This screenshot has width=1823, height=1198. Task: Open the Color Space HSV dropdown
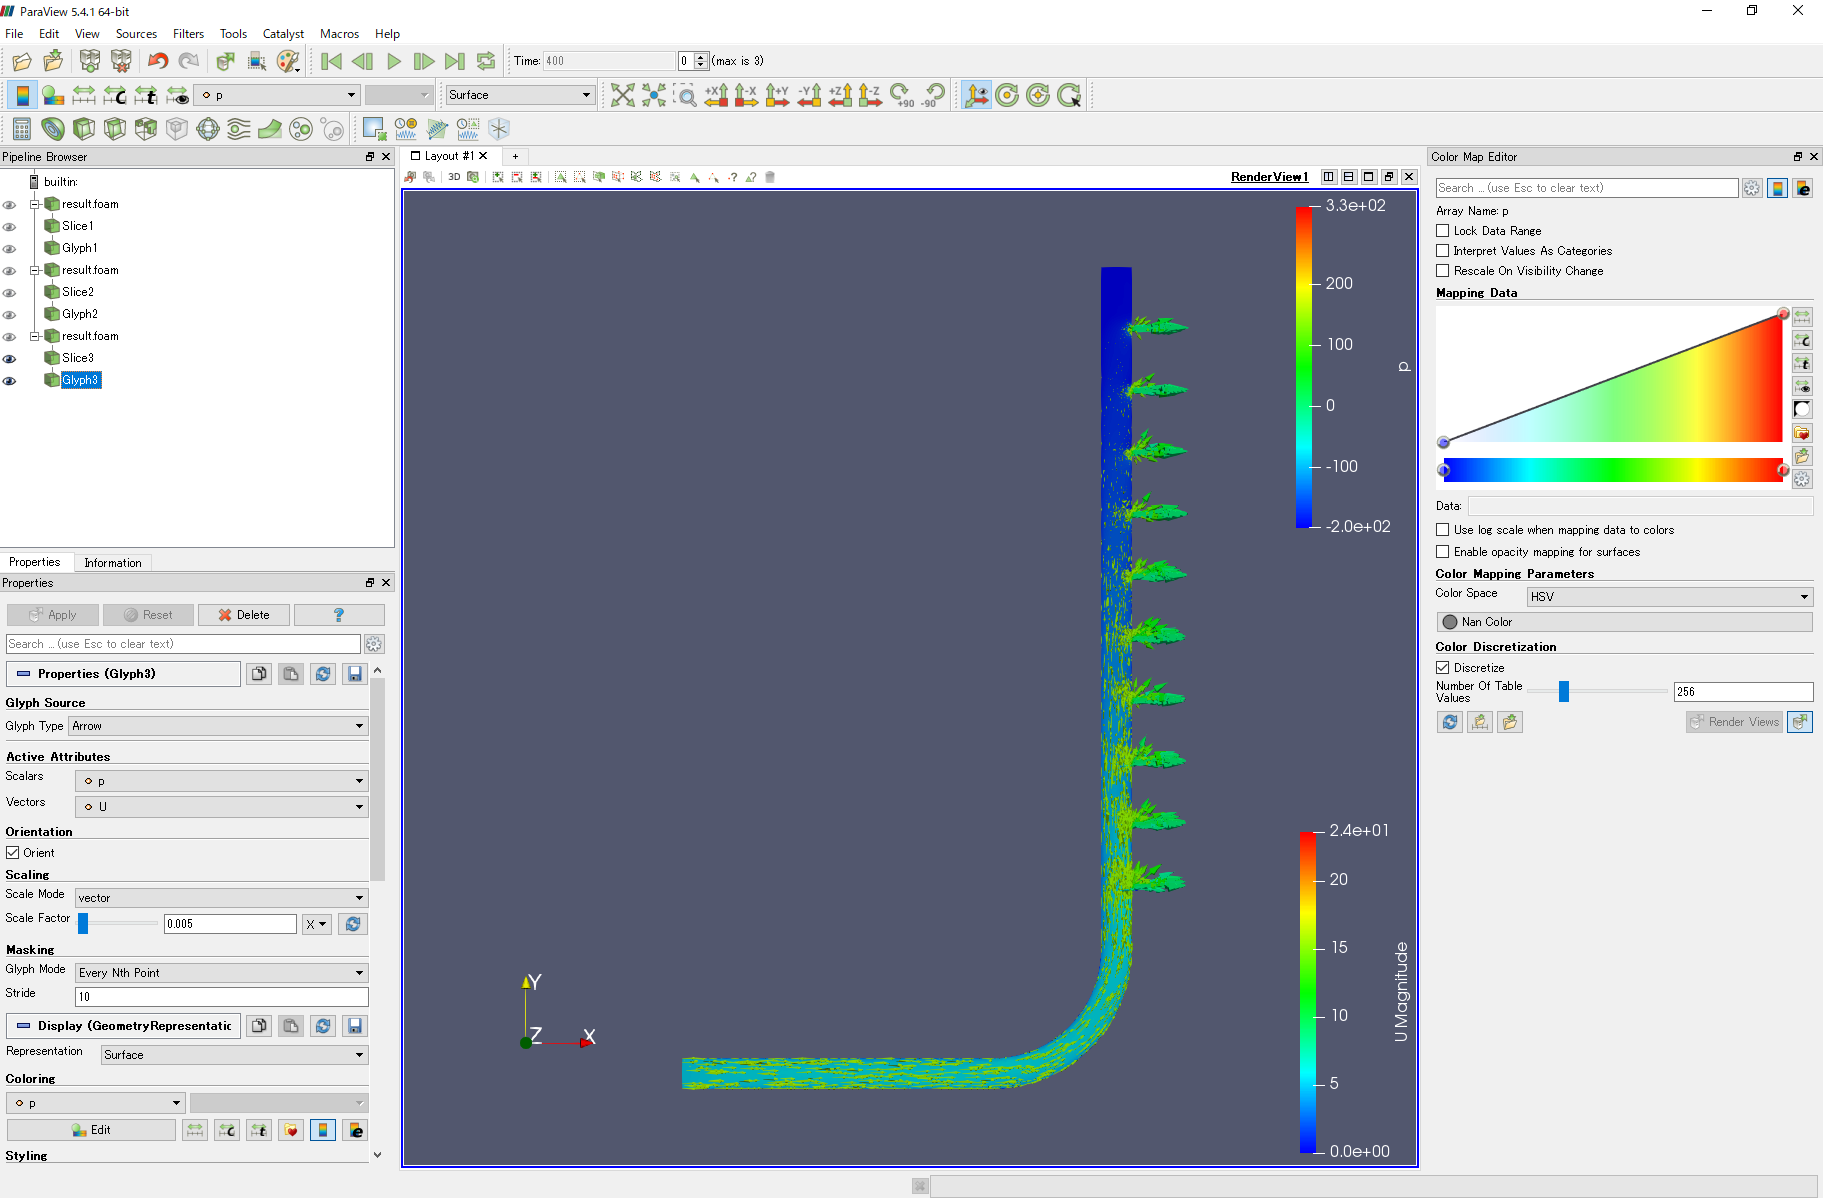coord(1669,597)
